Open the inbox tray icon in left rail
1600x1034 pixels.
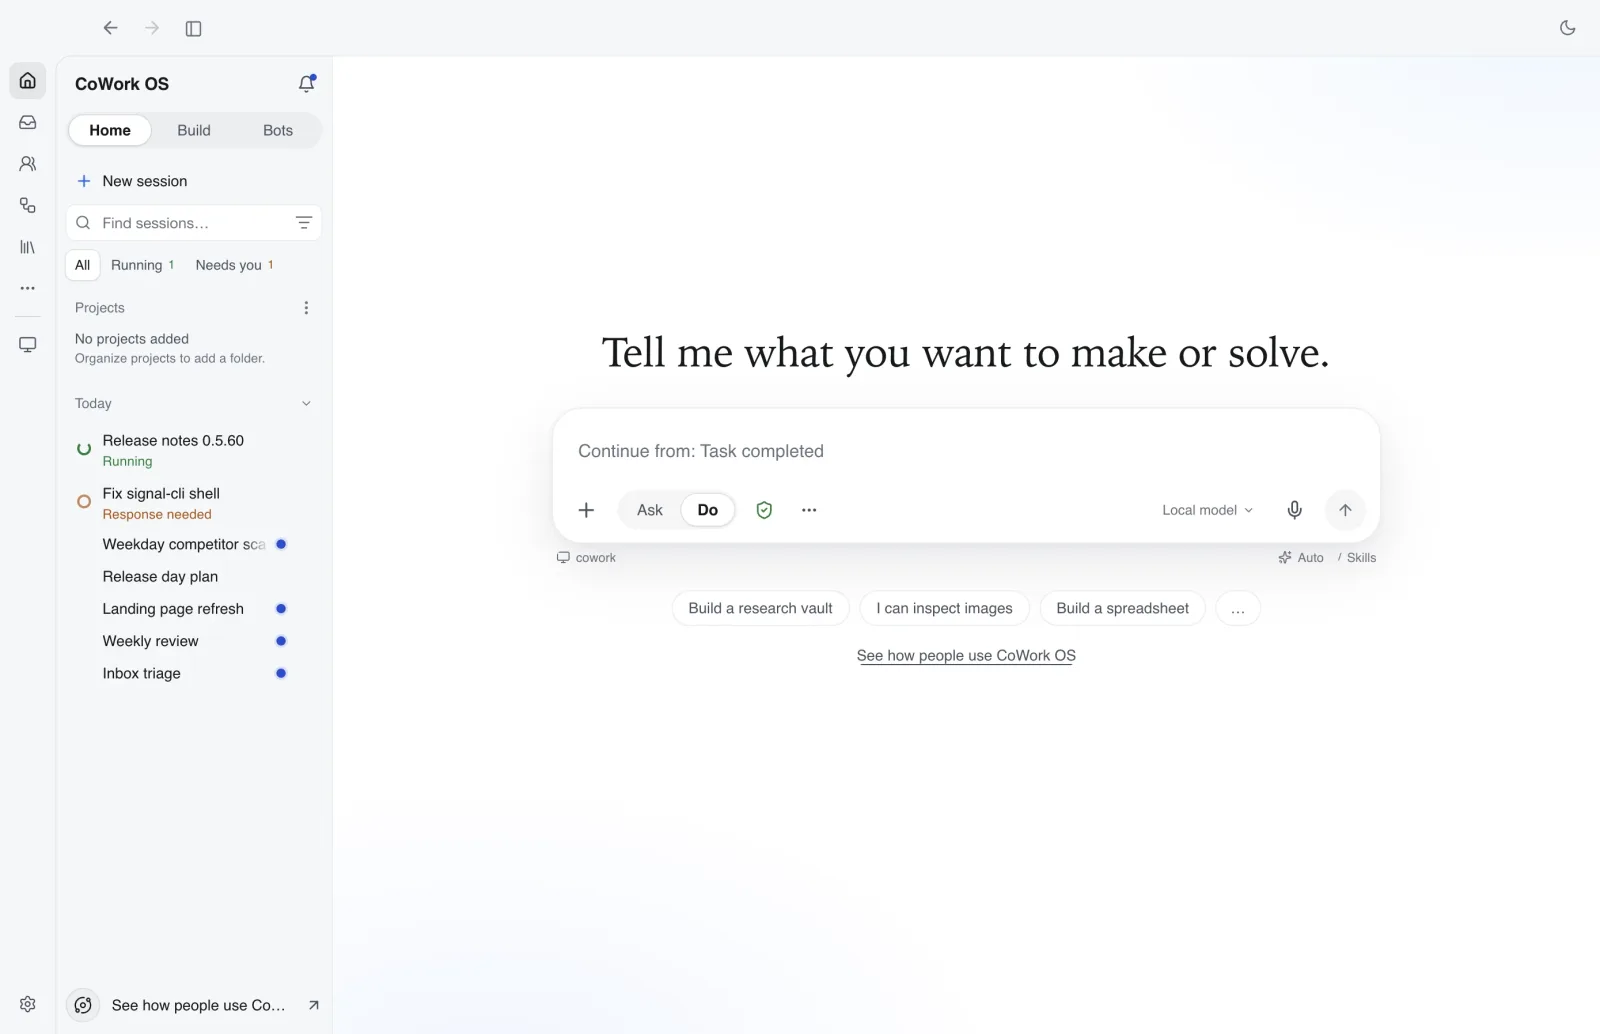coord(28,122)
